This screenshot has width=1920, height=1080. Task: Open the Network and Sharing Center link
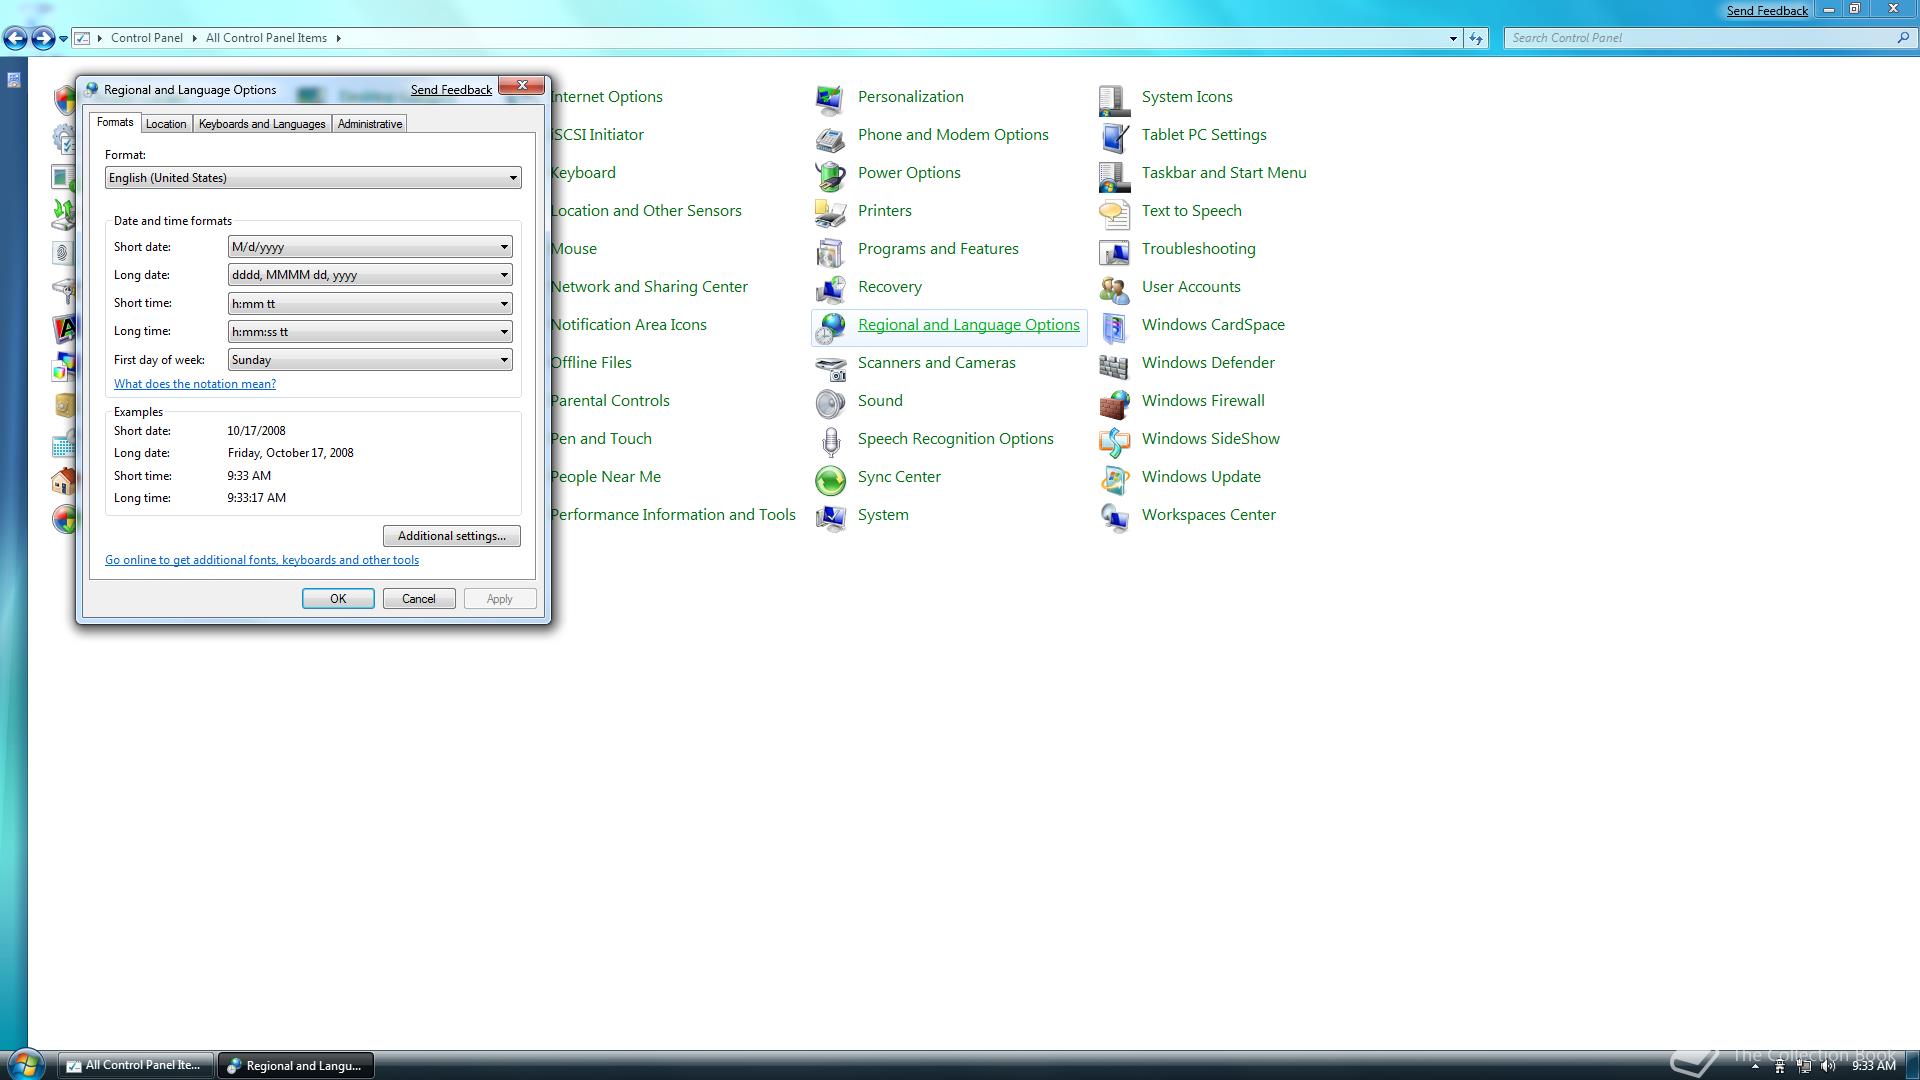[649, 287]
